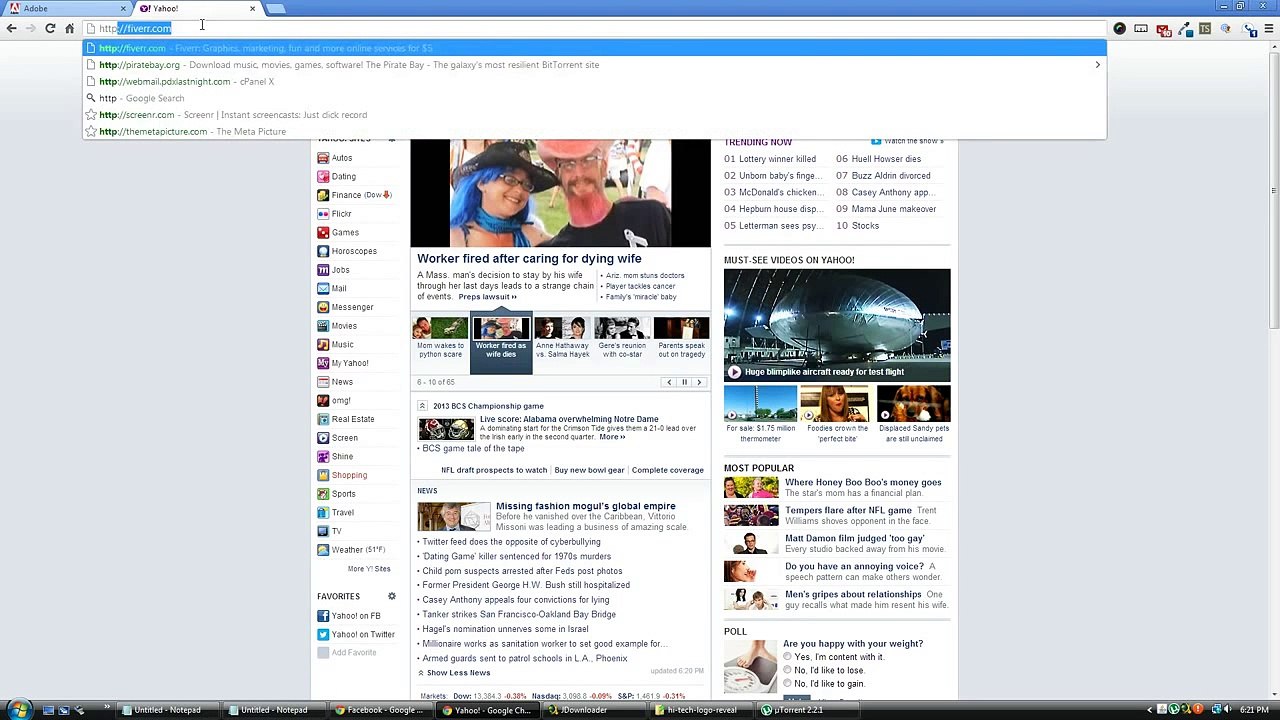Open Horoscopes in Yahoo sites
1280x720 pixels.
(x=354, y=251)
